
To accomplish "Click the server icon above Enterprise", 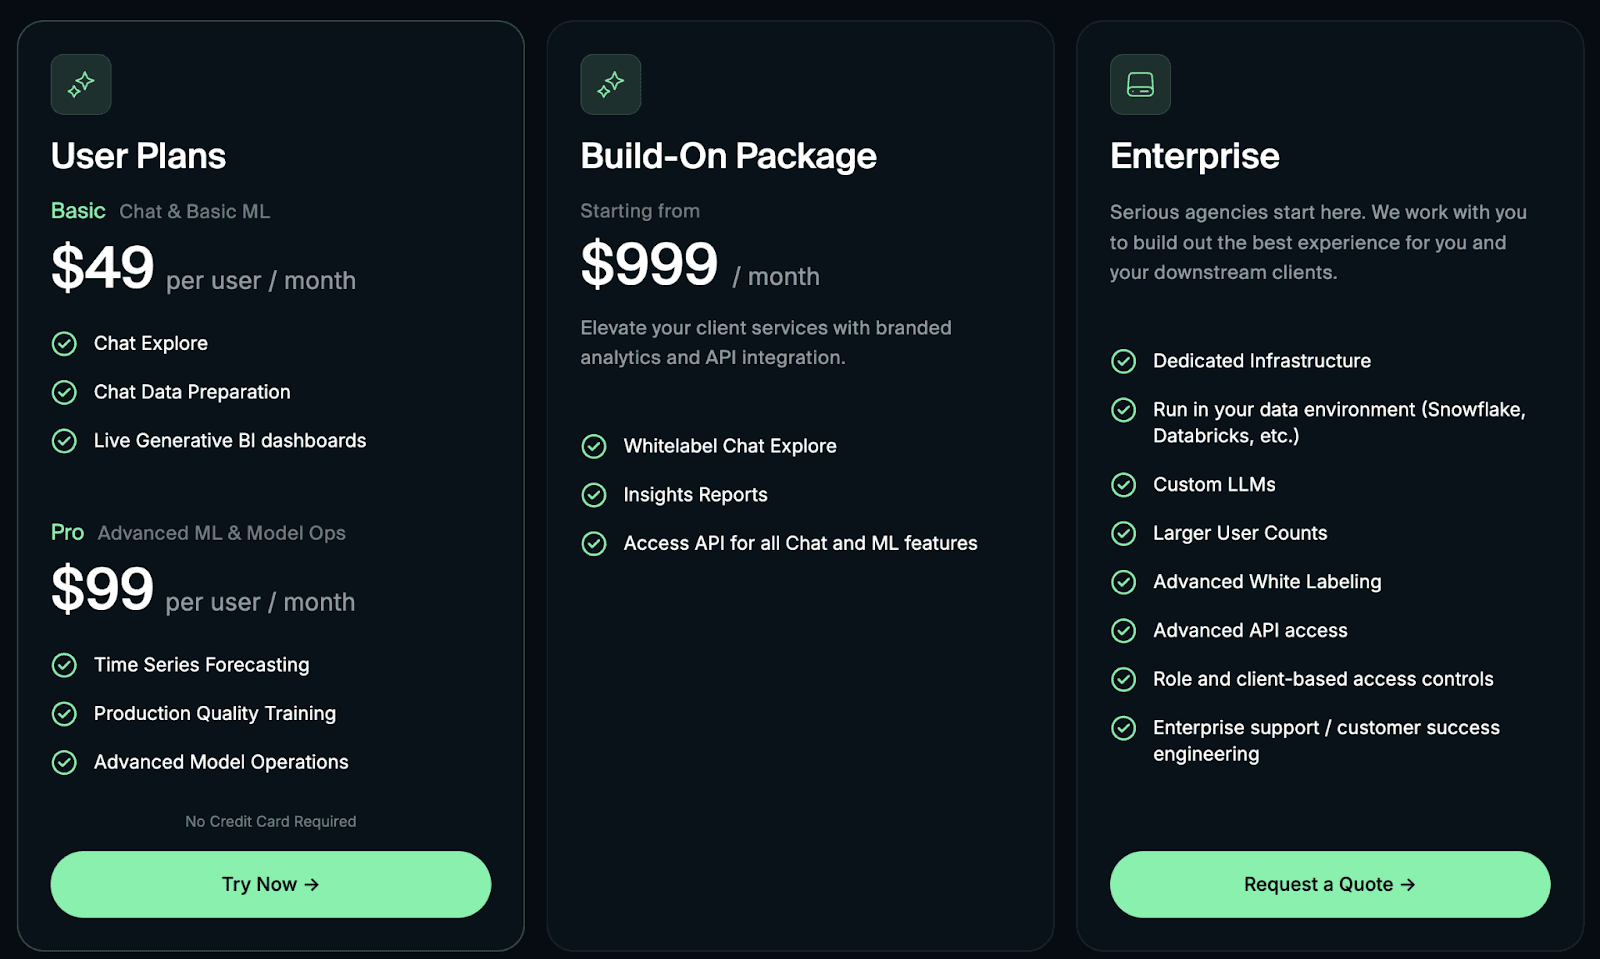I will click(1140, 84).
